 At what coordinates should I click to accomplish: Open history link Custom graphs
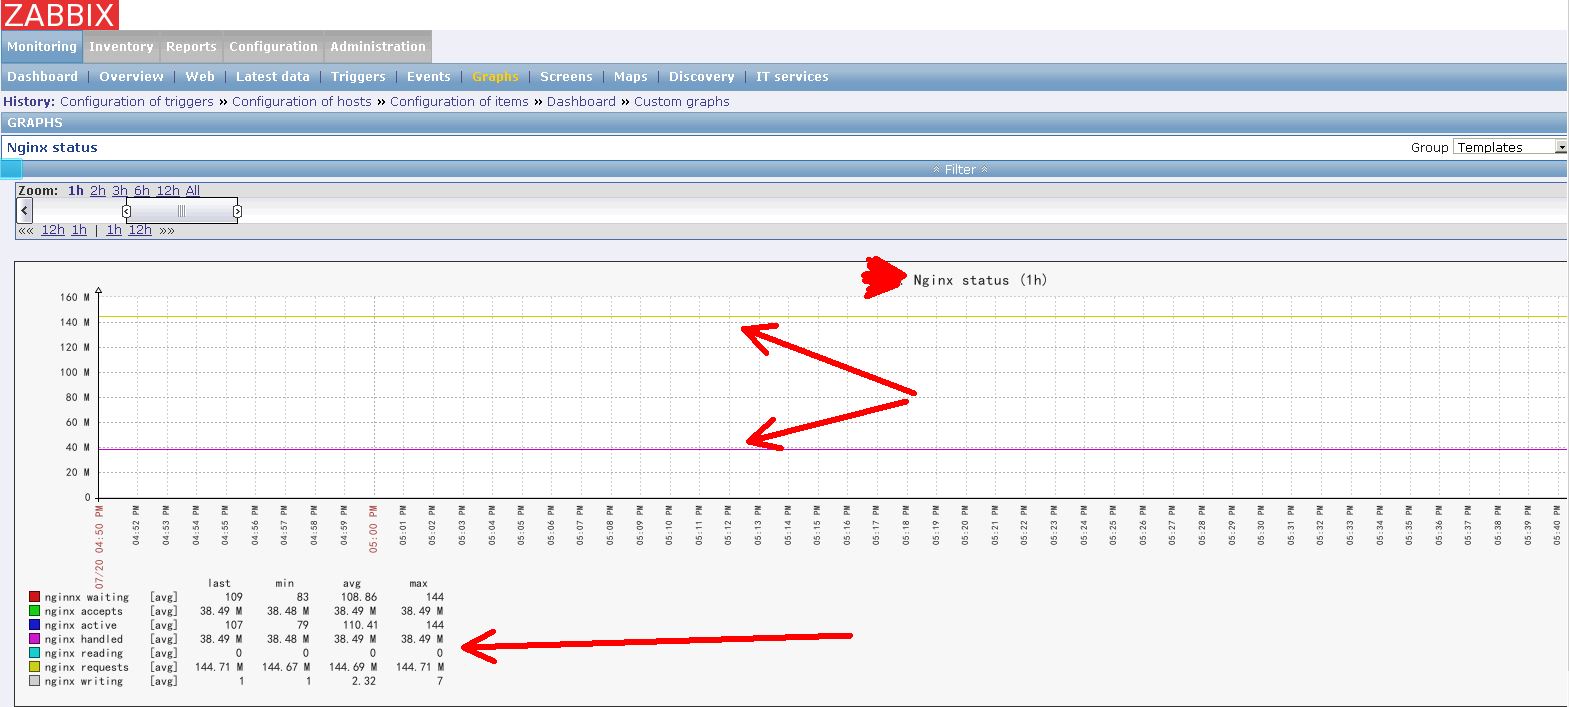(x=682, y=101)
